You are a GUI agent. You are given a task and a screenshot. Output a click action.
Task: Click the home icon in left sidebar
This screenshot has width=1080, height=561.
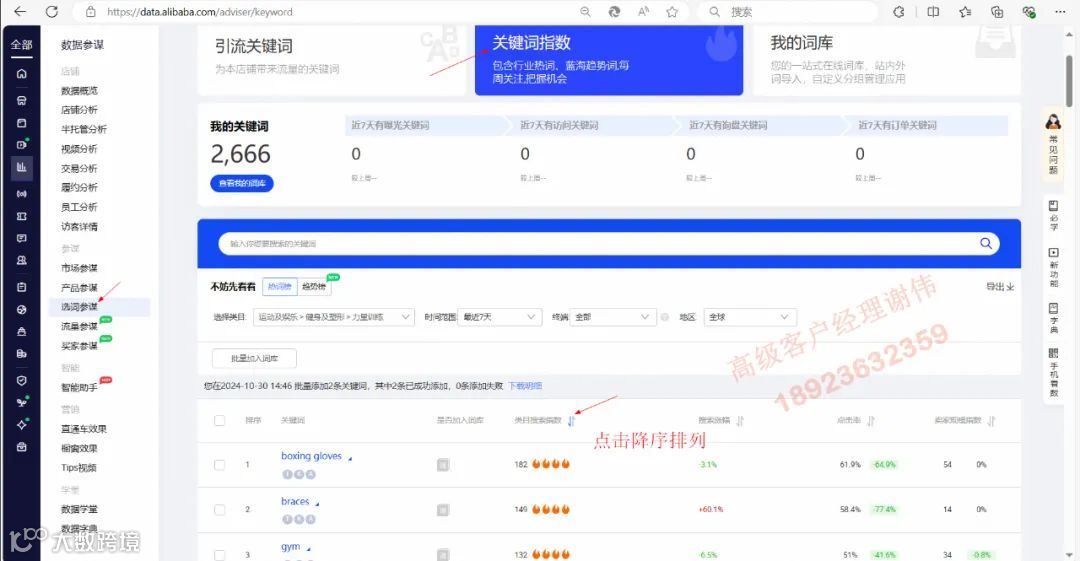[21, 74]
